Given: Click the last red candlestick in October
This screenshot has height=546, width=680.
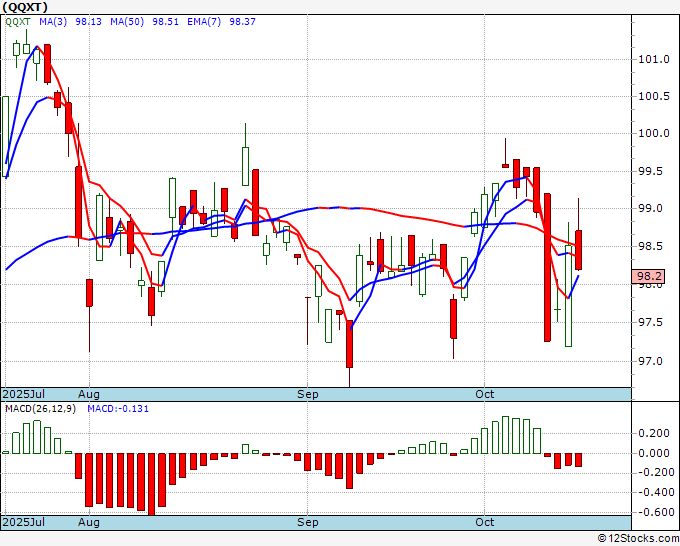Looking at the screenshot, I should pyautogui.click(x=579, y=250).
